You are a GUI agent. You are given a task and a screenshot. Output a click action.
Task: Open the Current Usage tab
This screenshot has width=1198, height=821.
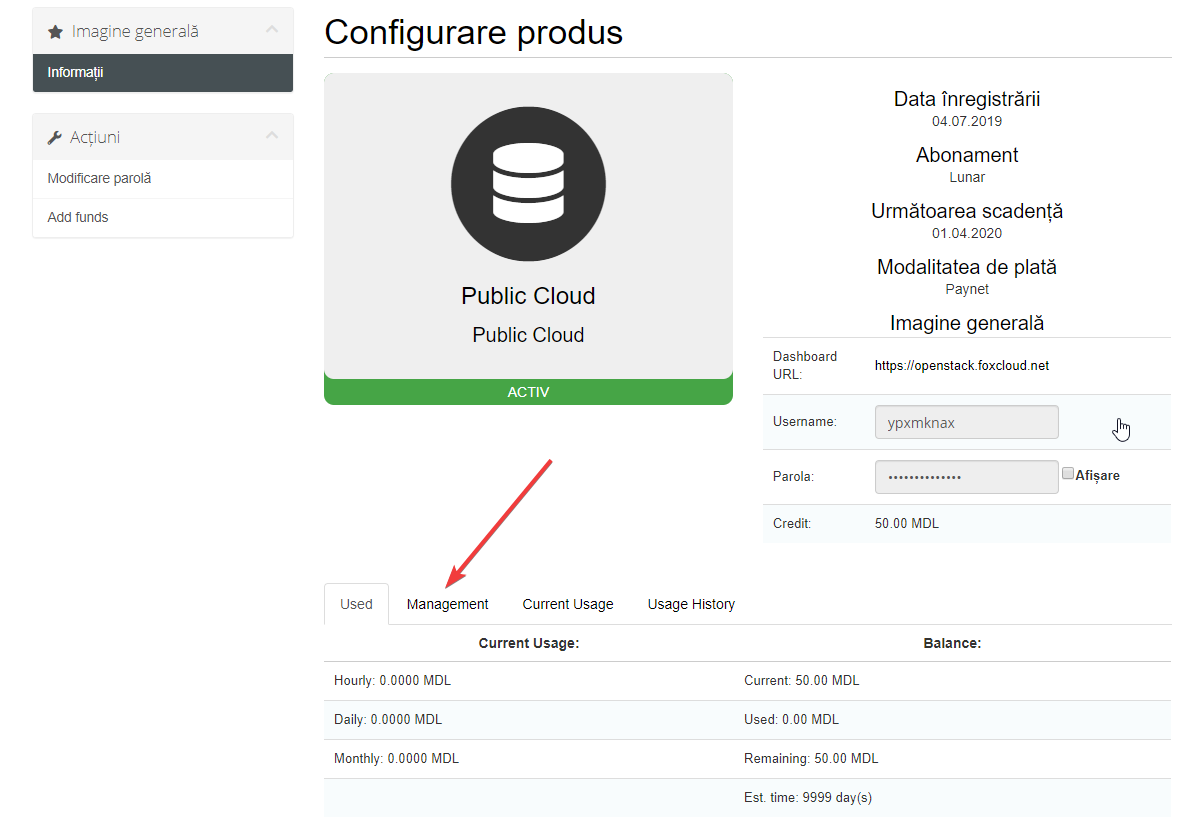point(567,604)
